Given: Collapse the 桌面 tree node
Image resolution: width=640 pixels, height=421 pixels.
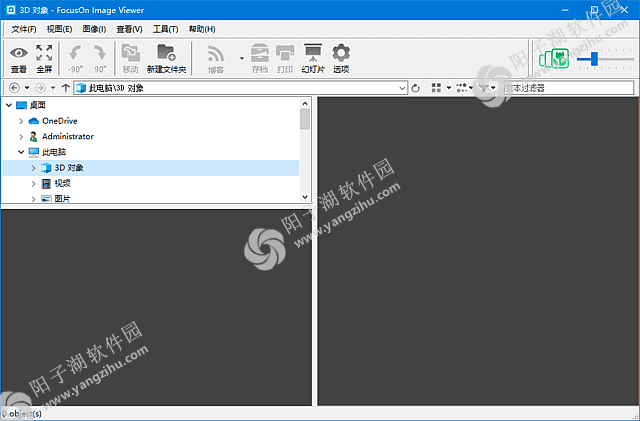Looking at the screenshot, I should point(9,105).
